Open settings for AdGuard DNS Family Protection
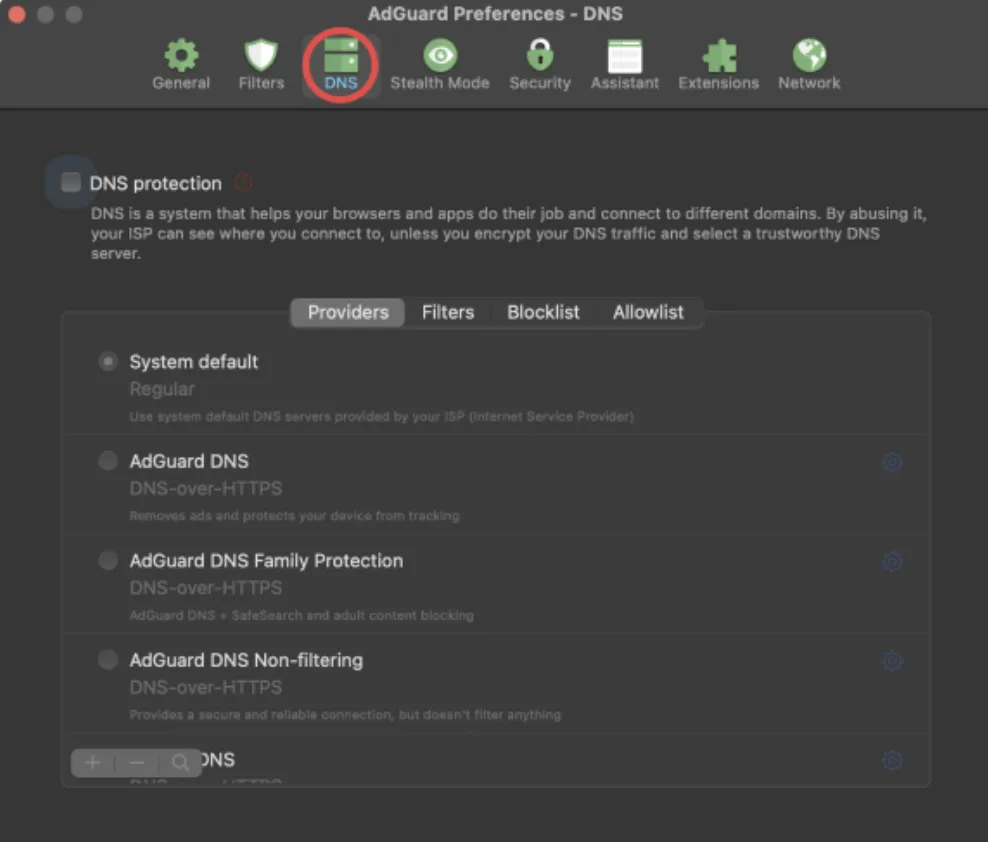This screenshot has height=842, width=988. point(892,562)
